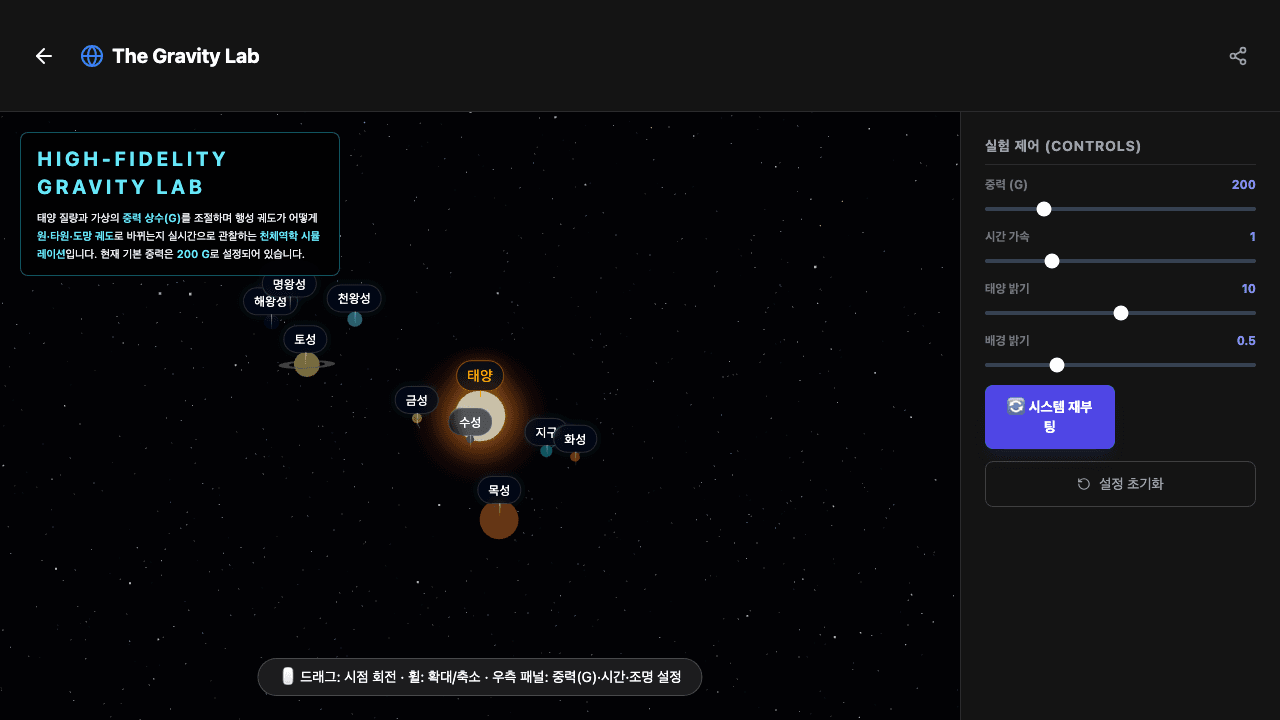Screen dimensions: 1280x720
Task: Select the 명왕성 Pluto label
Action: 290,283
